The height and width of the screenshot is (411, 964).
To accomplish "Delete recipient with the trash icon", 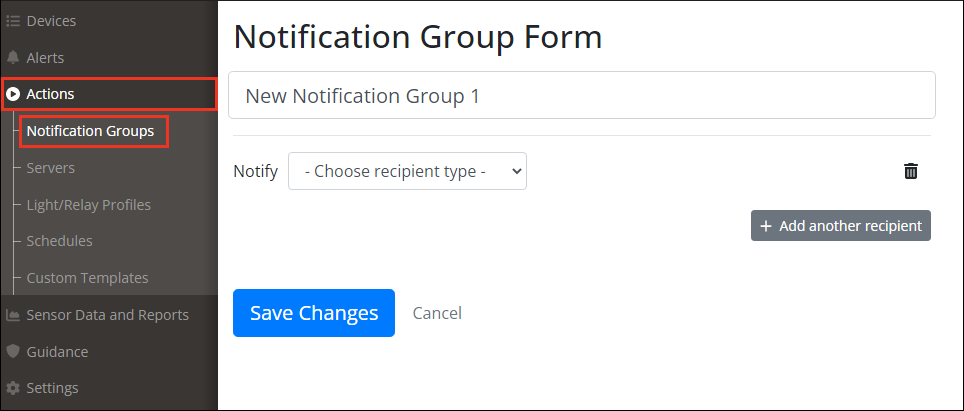I will pos(910,171).
